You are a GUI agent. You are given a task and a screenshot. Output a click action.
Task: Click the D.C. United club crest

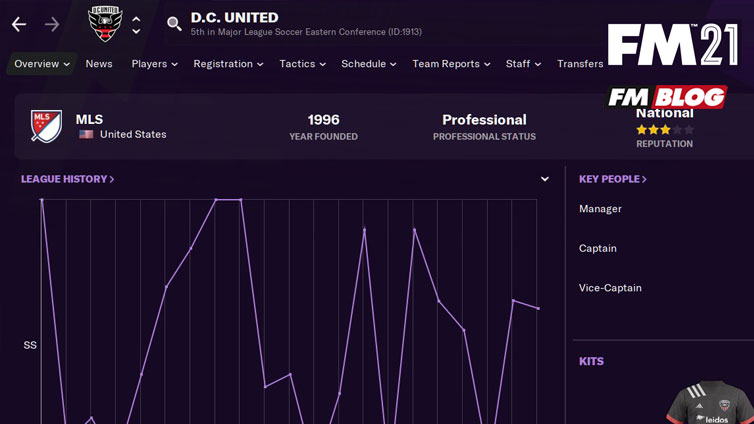(x=105, y=24)
